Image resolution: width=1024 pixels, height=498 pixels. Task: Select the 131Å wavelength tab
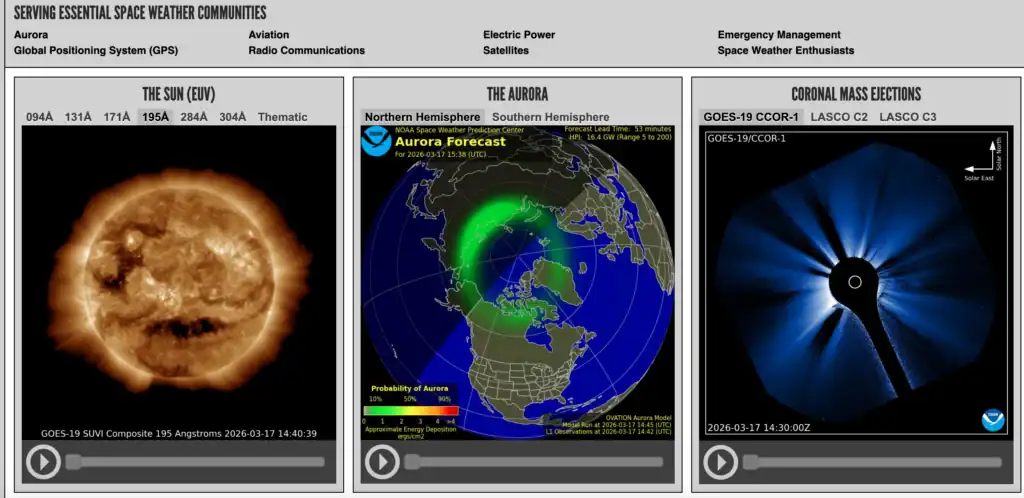click(78, 117)
